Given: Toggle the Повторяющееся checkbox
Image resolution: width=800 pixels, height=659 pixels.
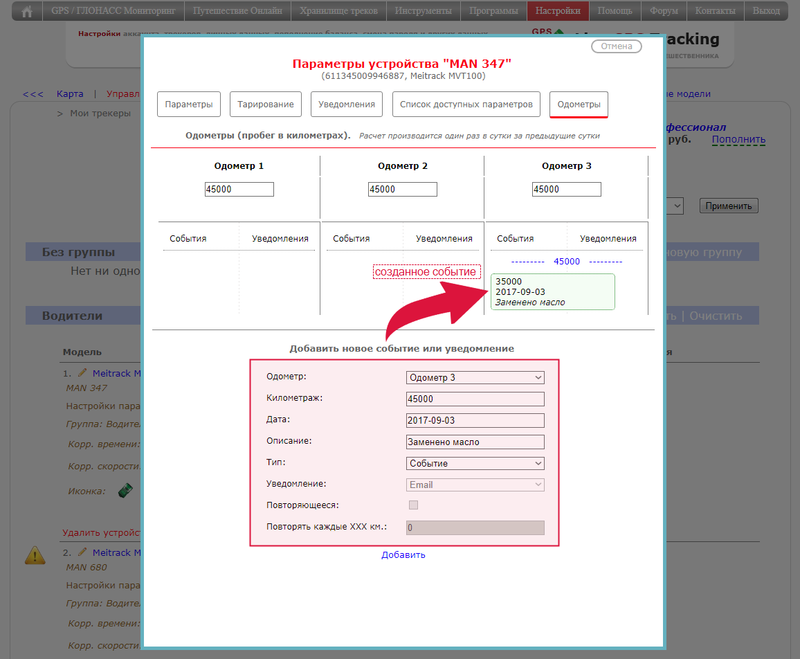Looking at the screenshot, I should pos(414,506).
